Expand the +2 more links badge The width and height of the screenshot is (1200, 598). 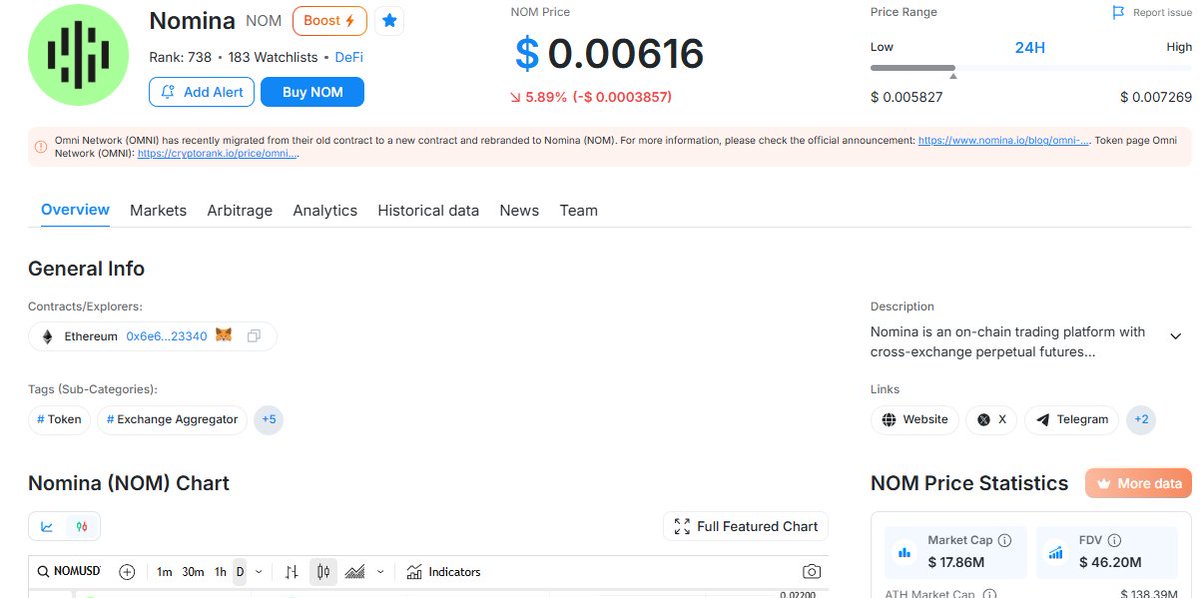pos(1141,420)
